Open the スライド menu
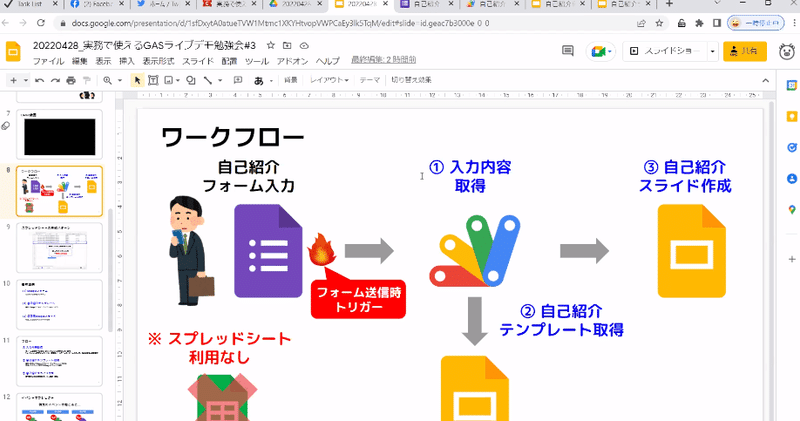Viewport: 800px width, 421px height. 198,61
